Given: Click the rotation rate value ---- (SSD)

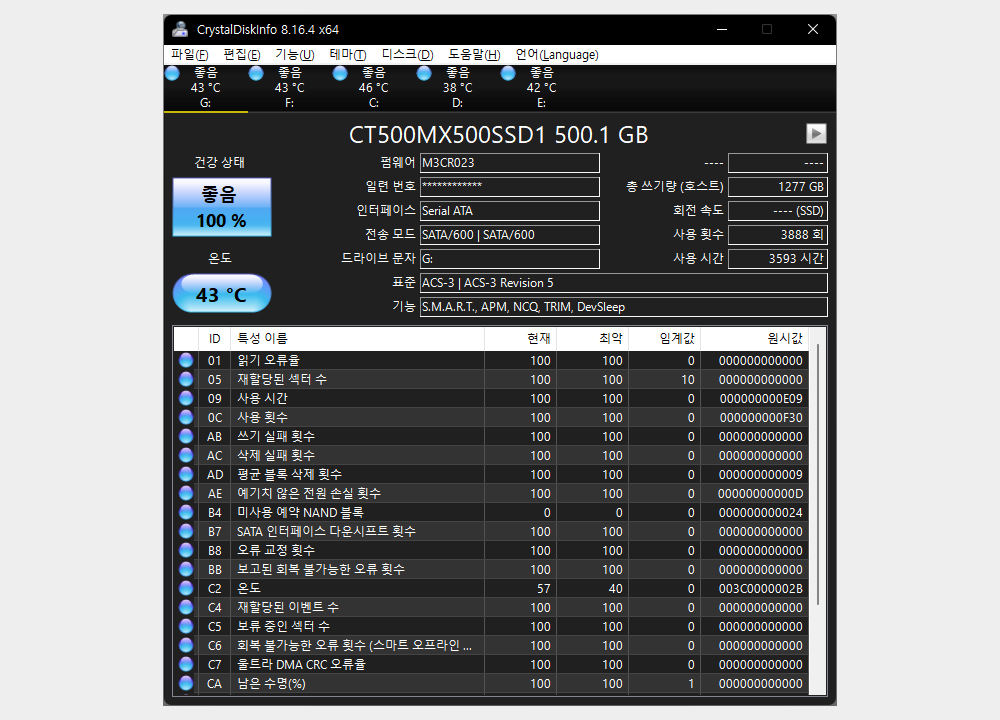Looking at the screenshot, I should coord(777,210).
